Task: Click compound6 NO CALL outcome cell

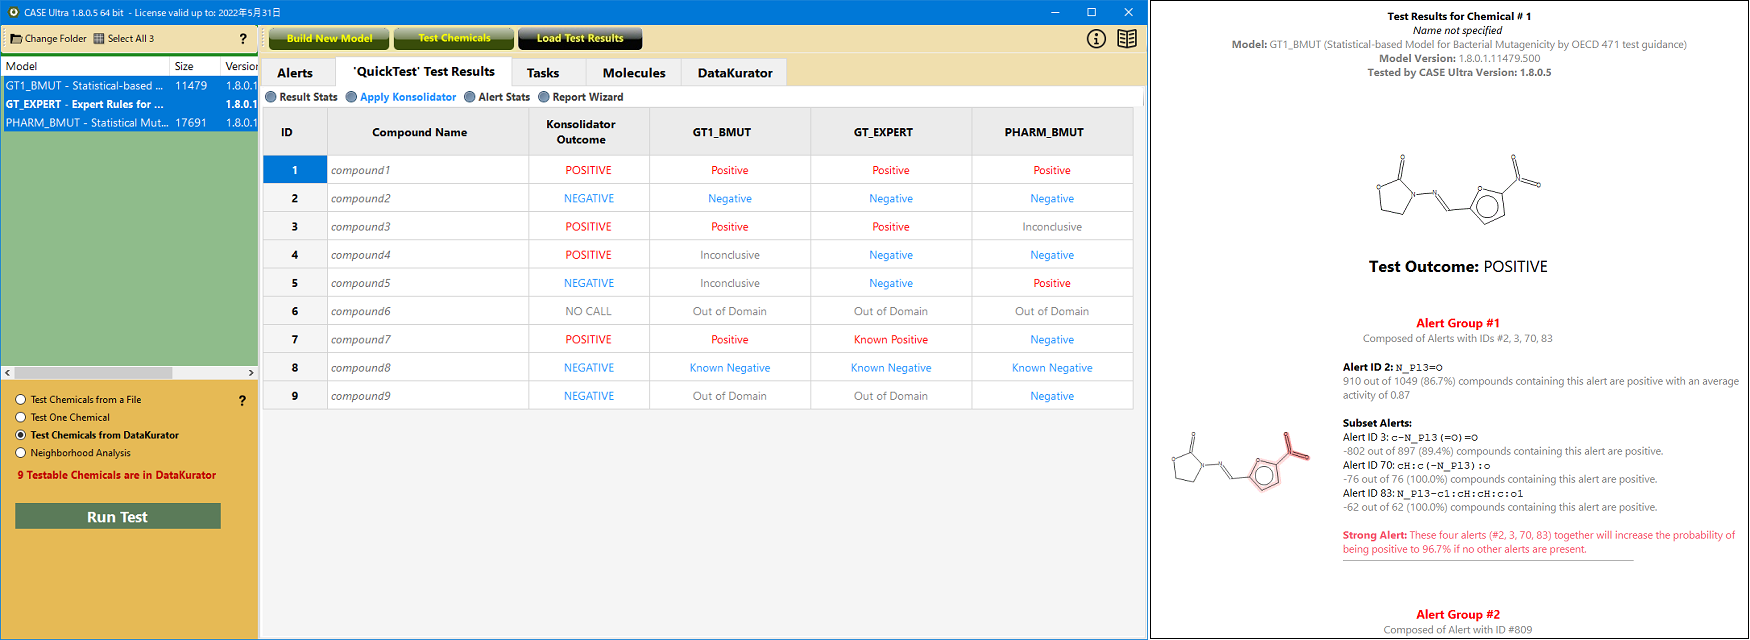Action: click(589, 311)
